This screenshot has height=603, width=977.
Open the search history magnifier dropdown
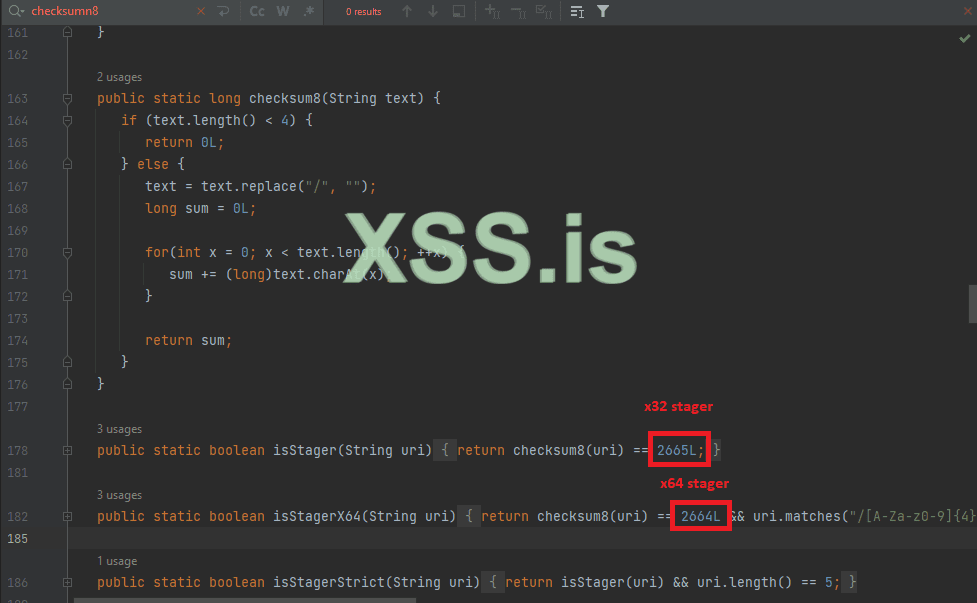(x=16, y=11)
